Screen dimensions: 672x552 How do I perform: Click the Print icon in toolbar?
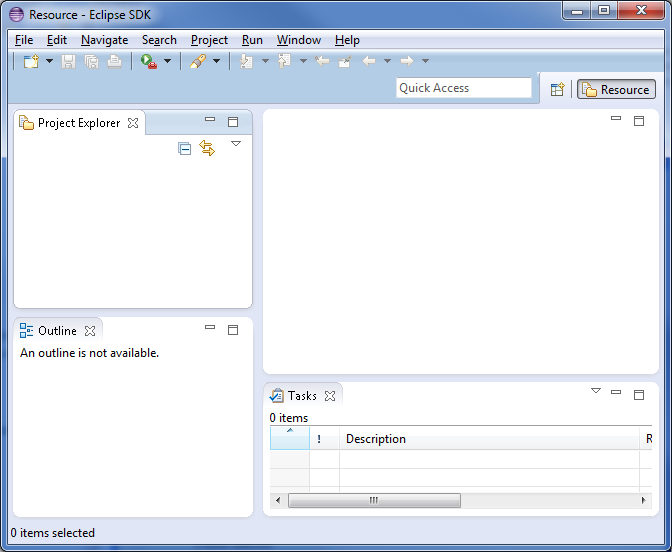114,61
